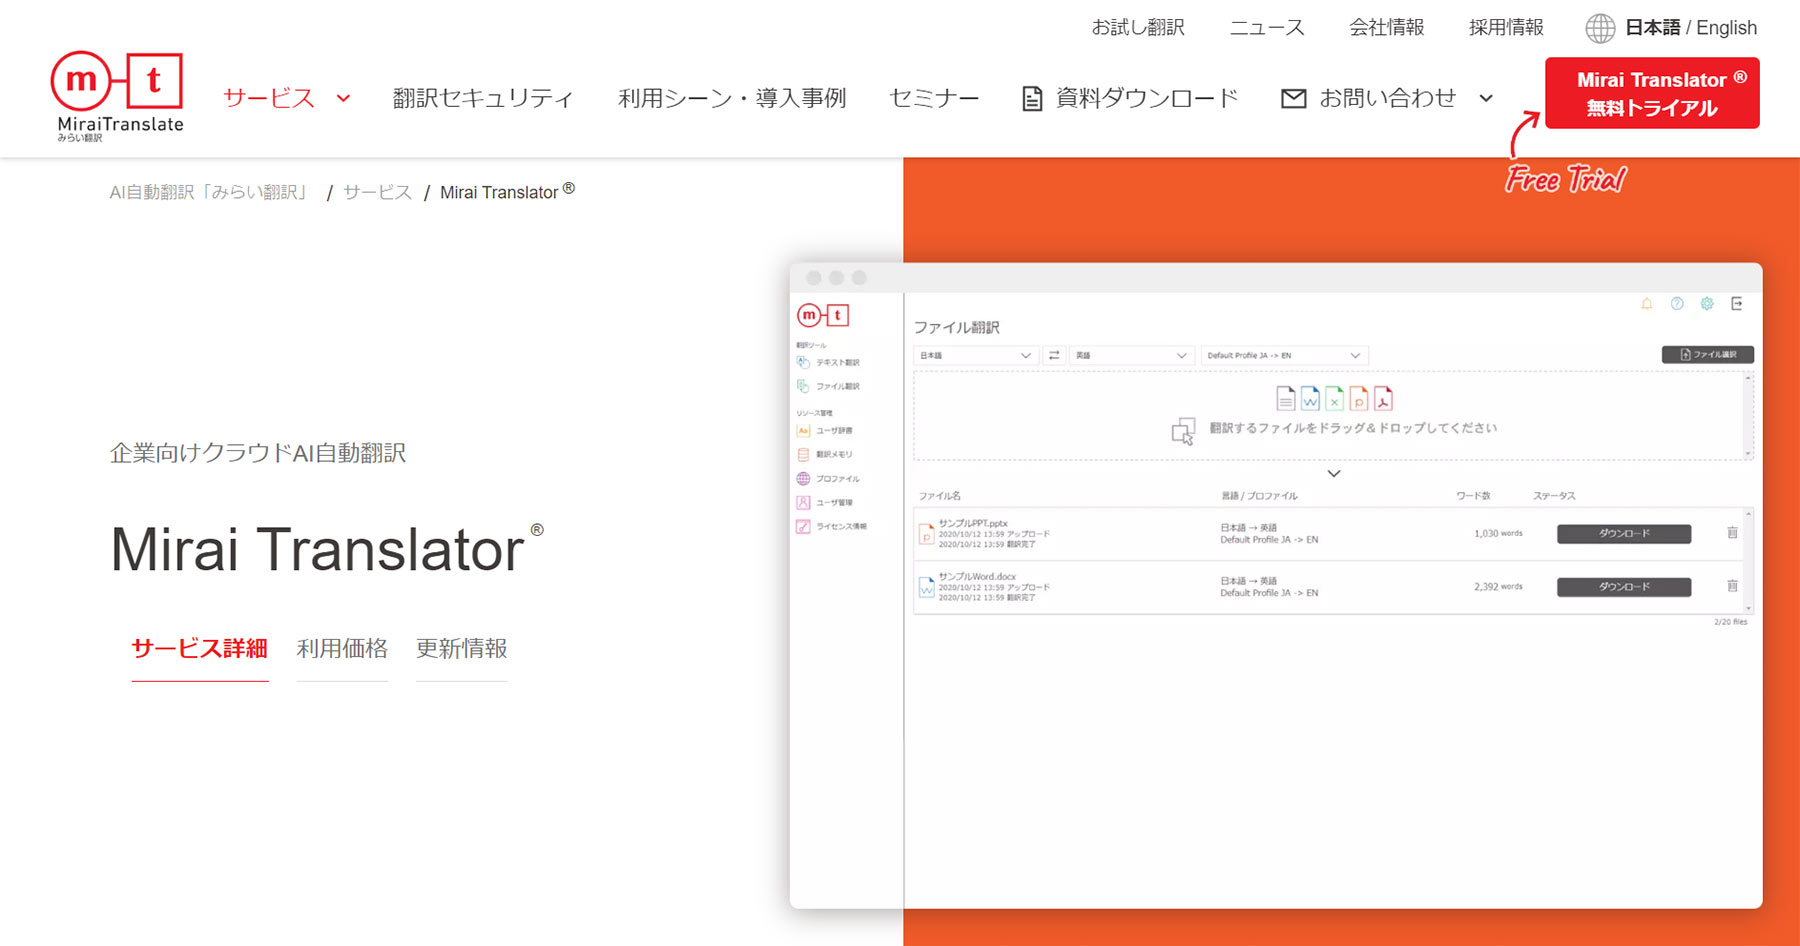Screen dimensions: 1800x946
Task: Click the 2,392 words count
Action: tap(1498, 587)
